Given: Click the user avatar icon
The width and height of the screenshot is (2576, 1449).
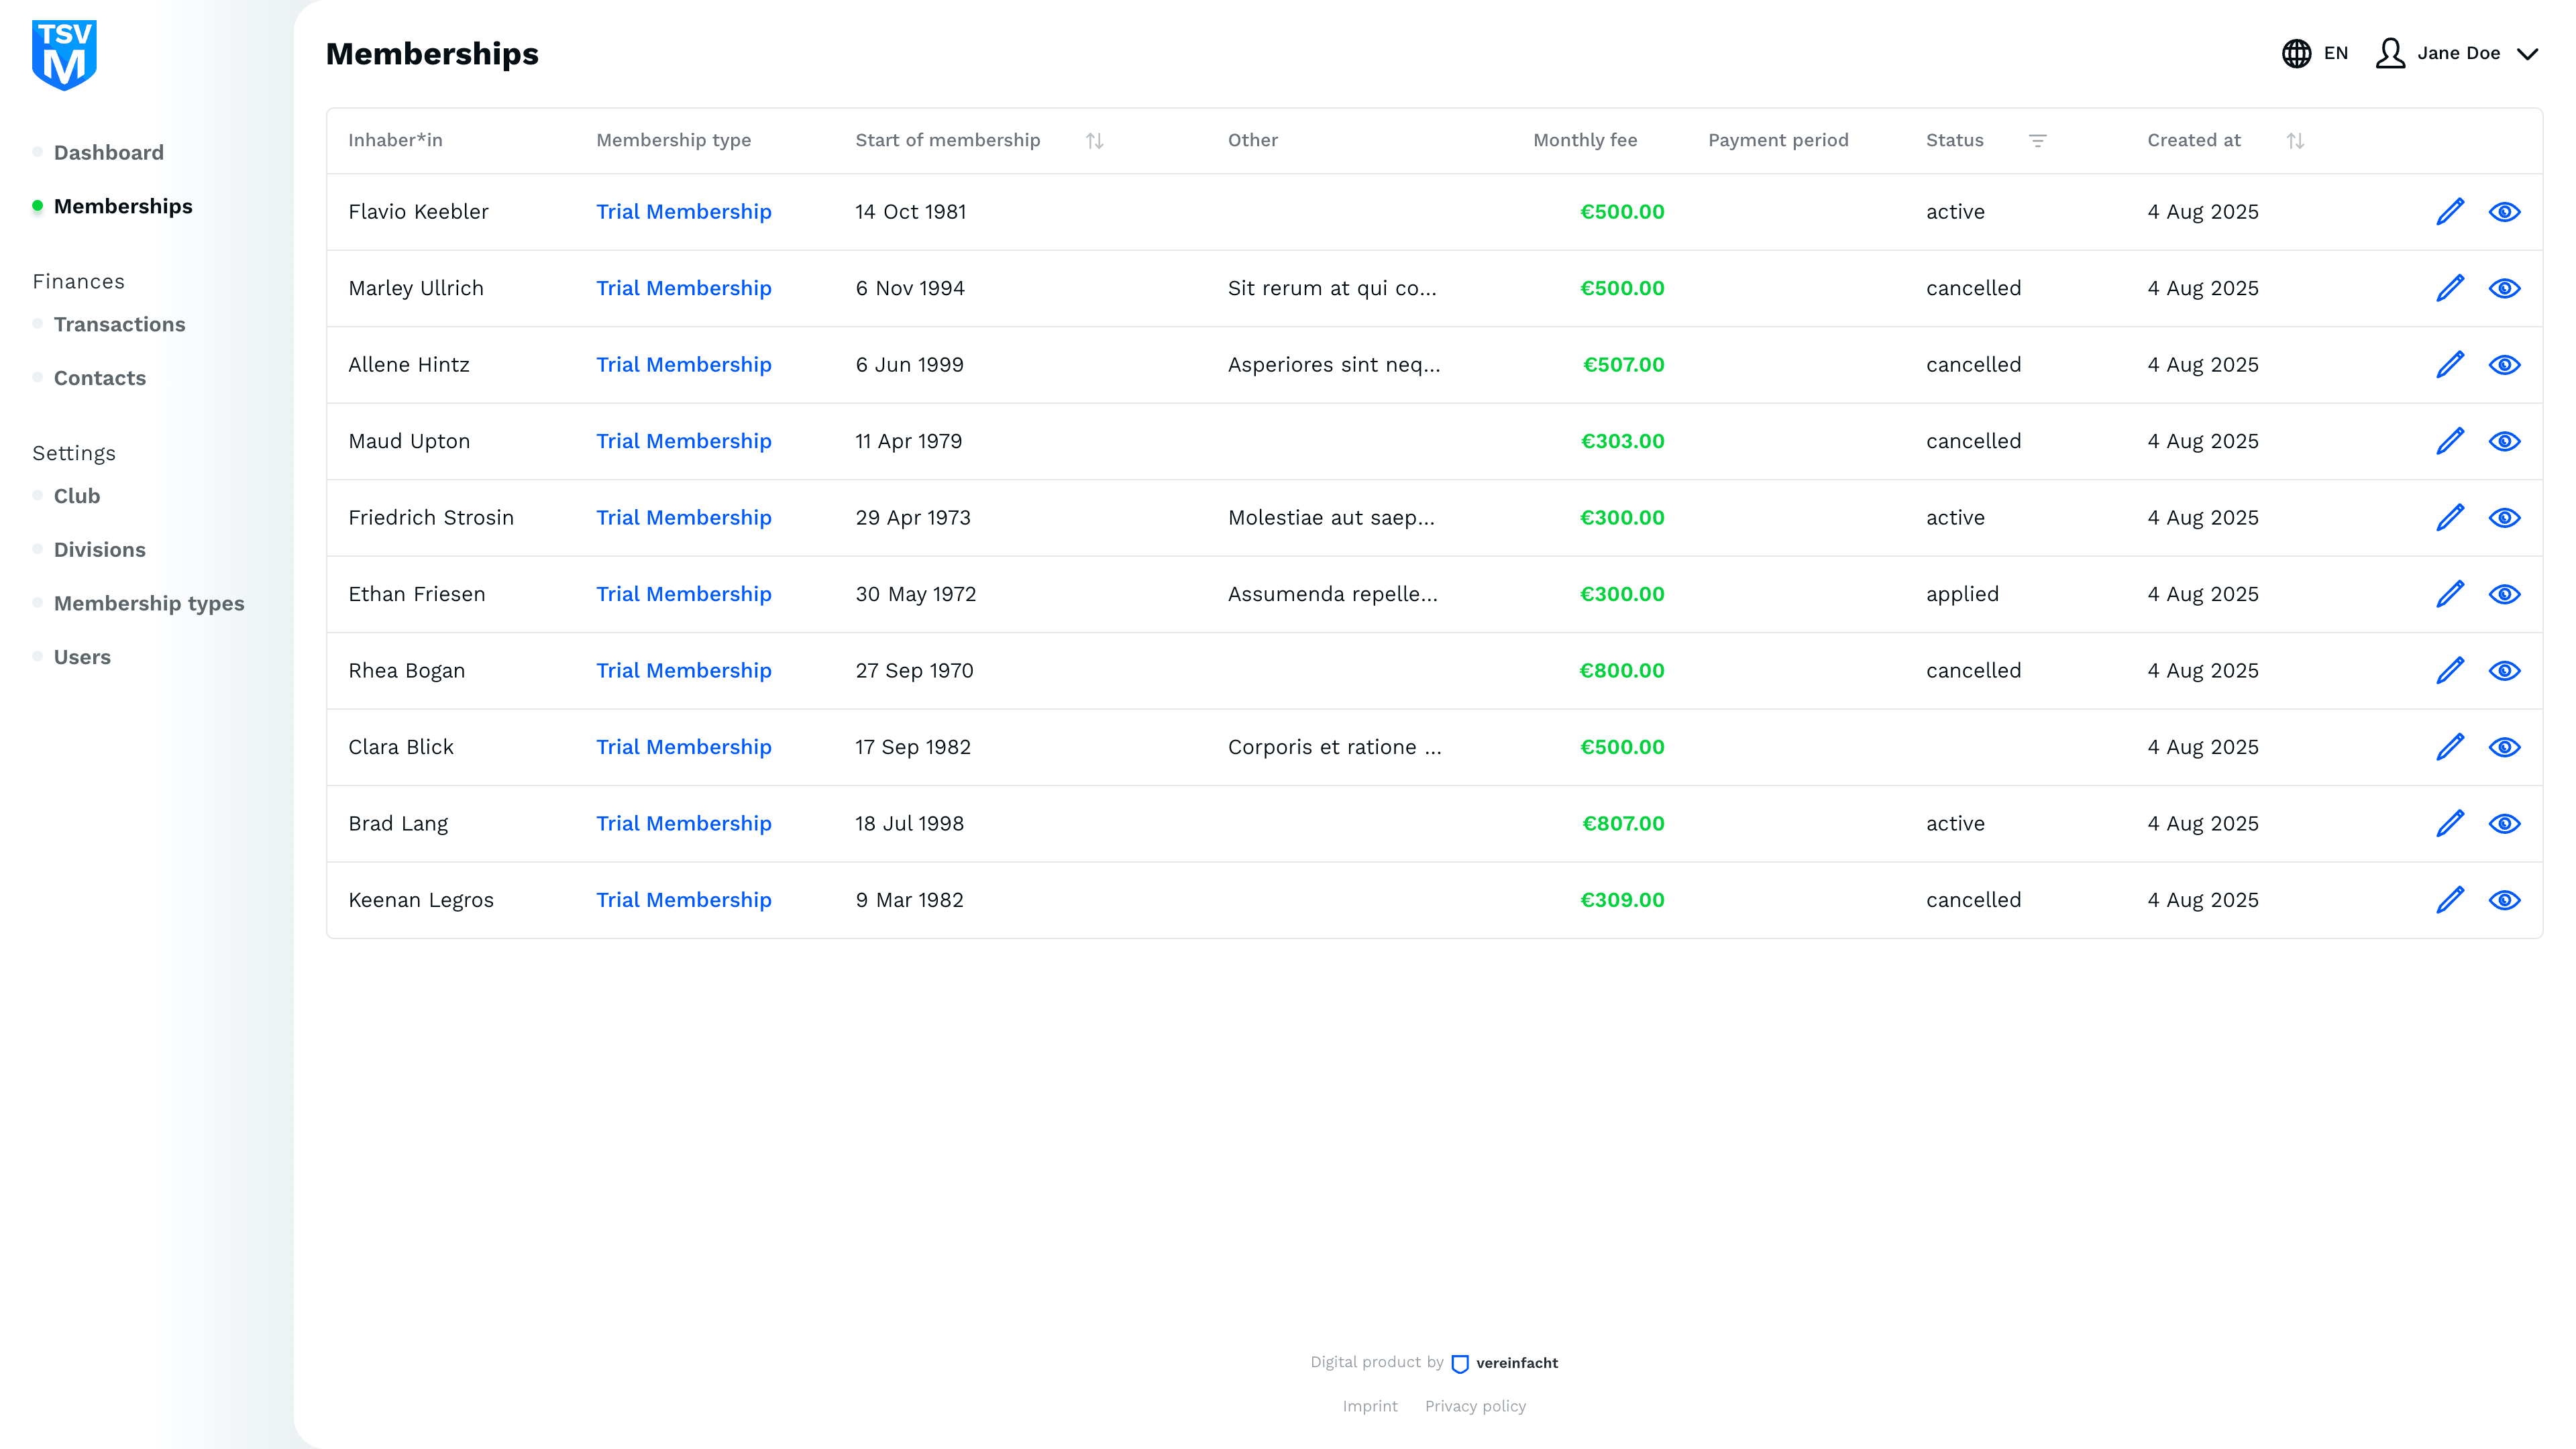Looking at the screenshot, I should 2390,53.
